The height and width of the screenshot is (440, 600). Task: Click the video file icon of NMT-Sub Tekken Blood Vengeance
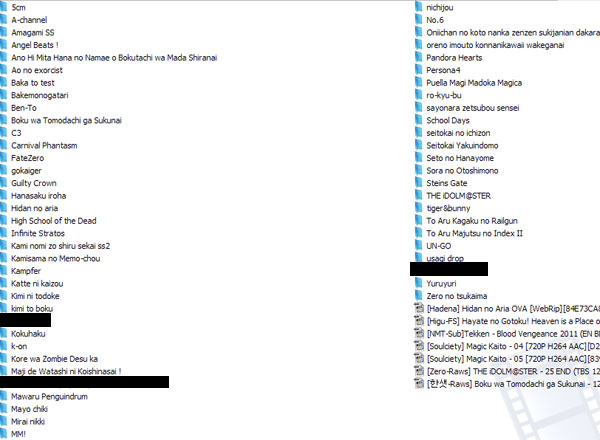[419, 333]
